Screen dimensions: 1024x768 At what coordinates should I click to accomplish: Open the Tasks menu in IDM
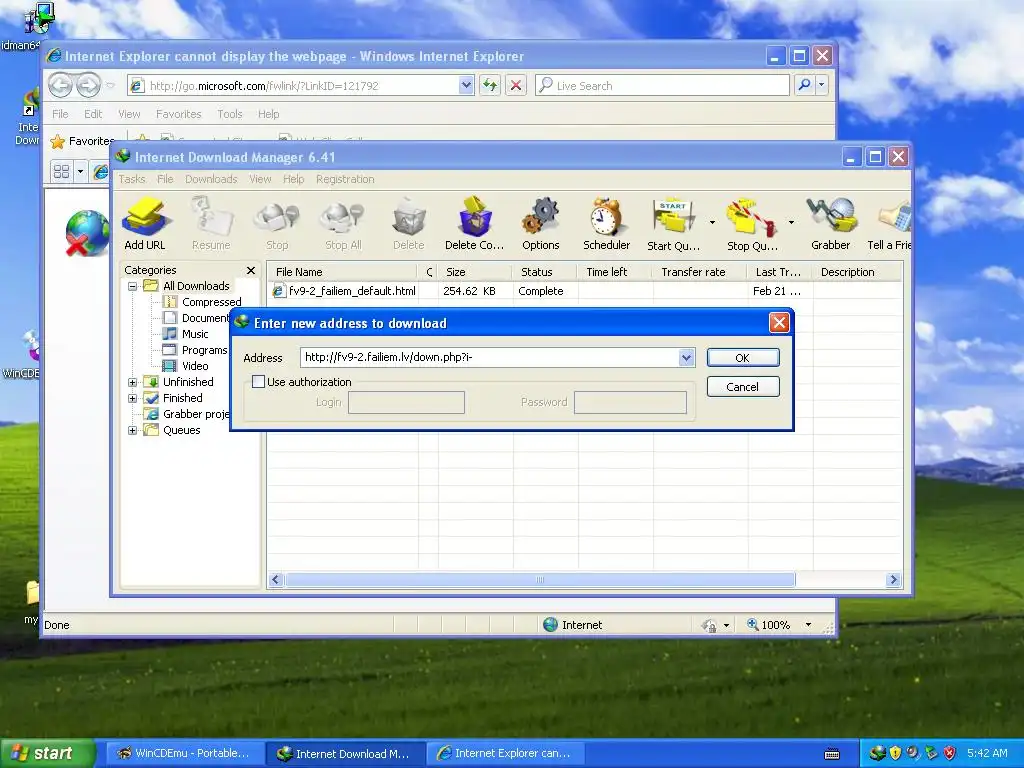[132, 179]
